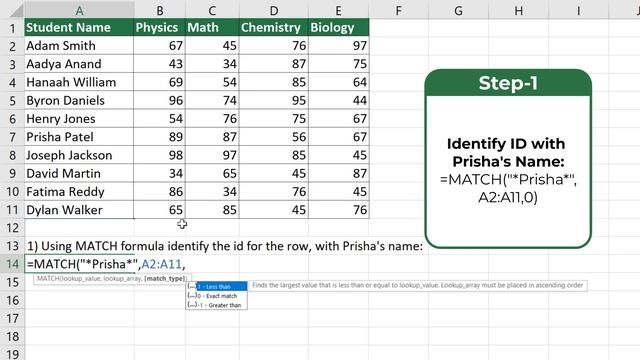Select column H header
This screenshot has height=360, width=640.
[518, 10]
